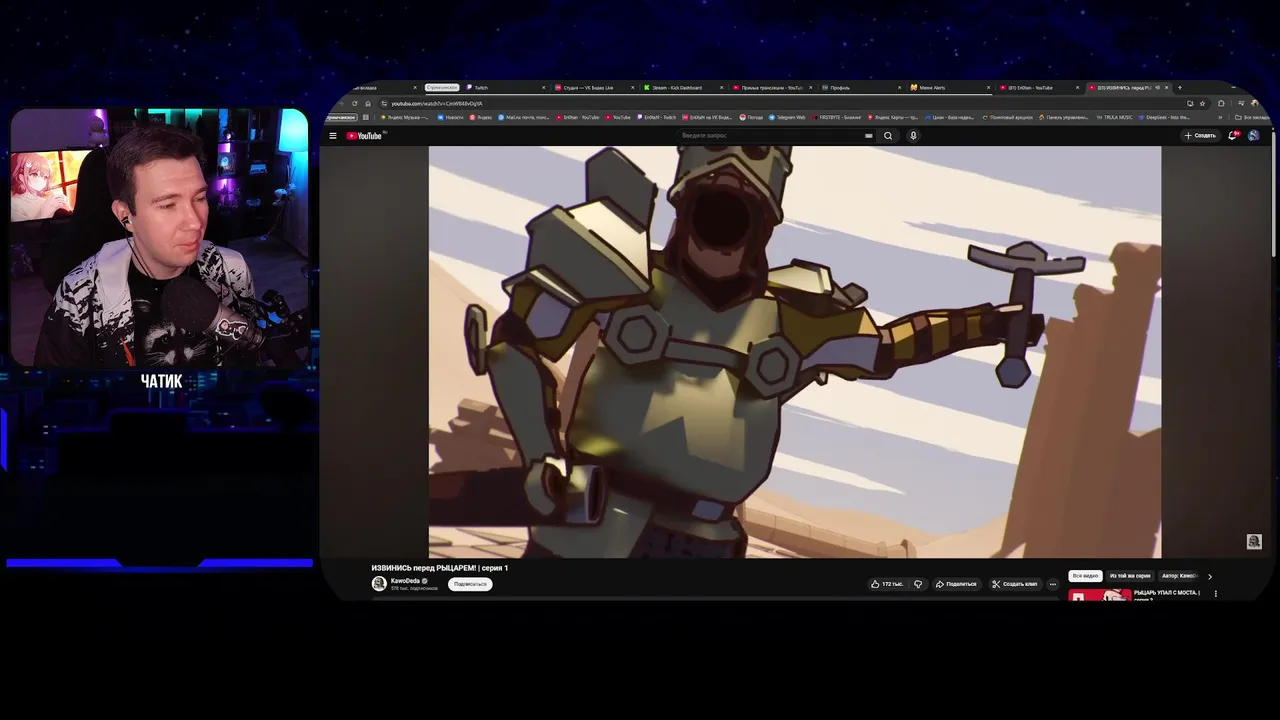Click the 'Создать клип' button
The height and width of the screenshot is (720, 1280).
tap(1014, 584)
